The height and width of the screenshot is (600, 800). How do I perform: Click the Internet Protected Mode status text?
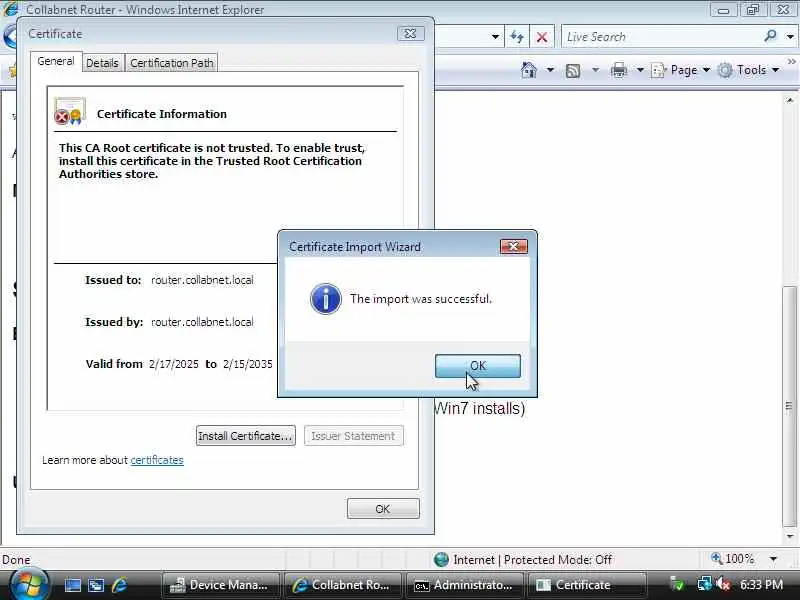532,560
